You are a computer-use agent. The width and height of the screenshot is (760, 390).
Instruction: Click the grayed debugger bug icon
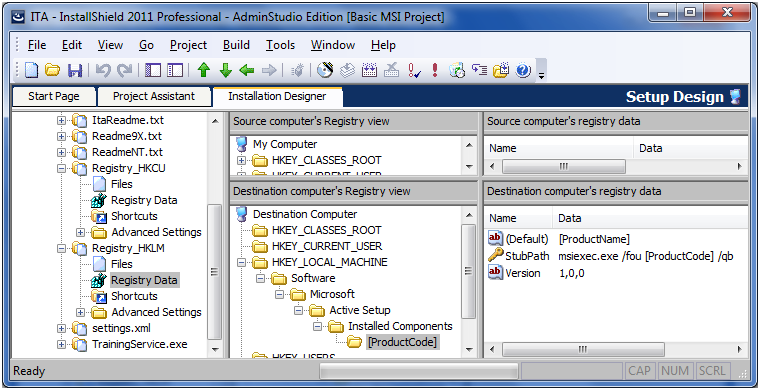[x=298, y=71]
